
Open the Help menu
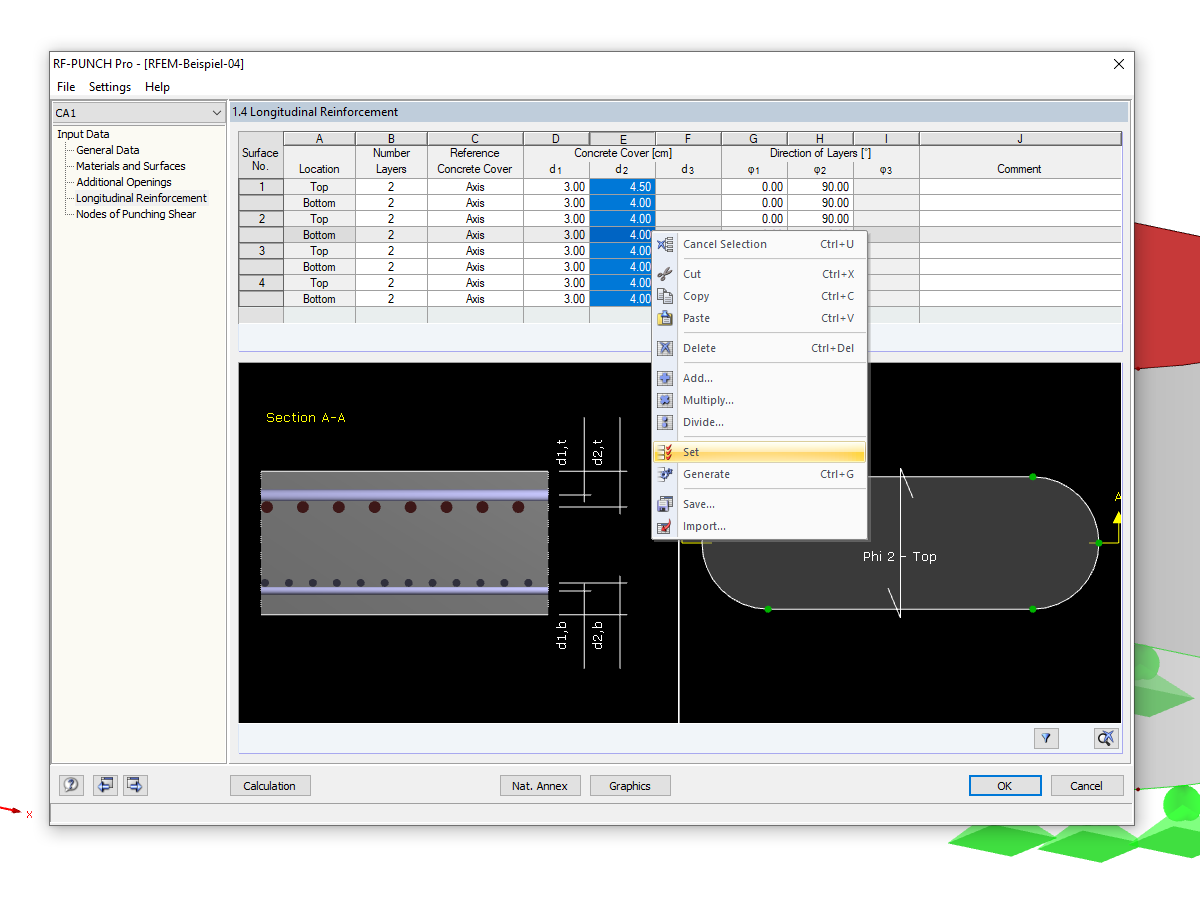point(157,87)
